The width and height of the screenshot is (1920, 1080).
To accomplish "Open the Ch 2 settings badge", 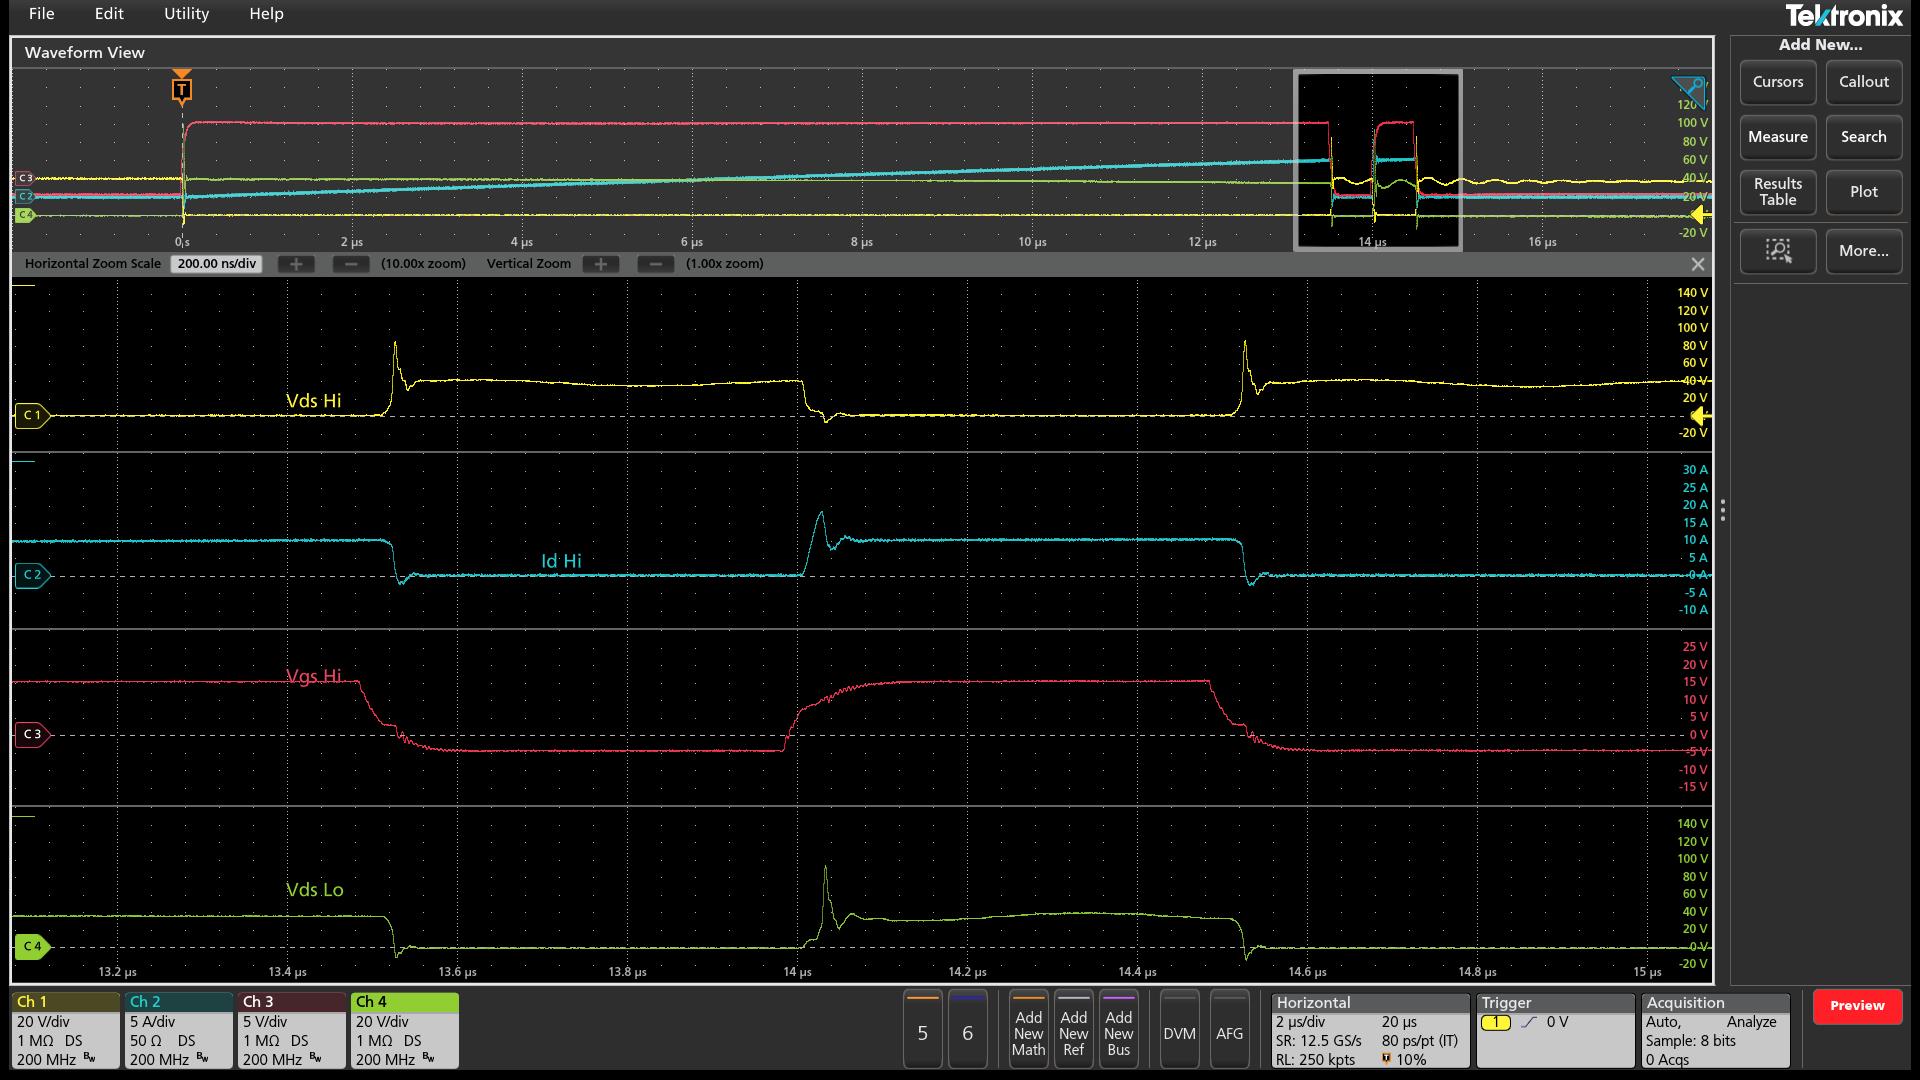I will 178,1030.
